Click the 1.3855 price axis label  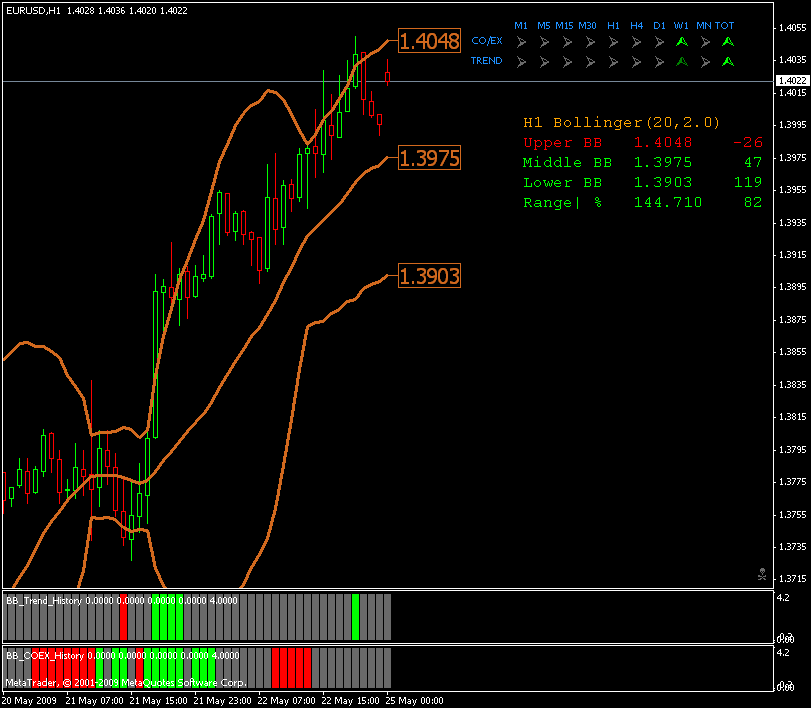click(x=793, y=352)
